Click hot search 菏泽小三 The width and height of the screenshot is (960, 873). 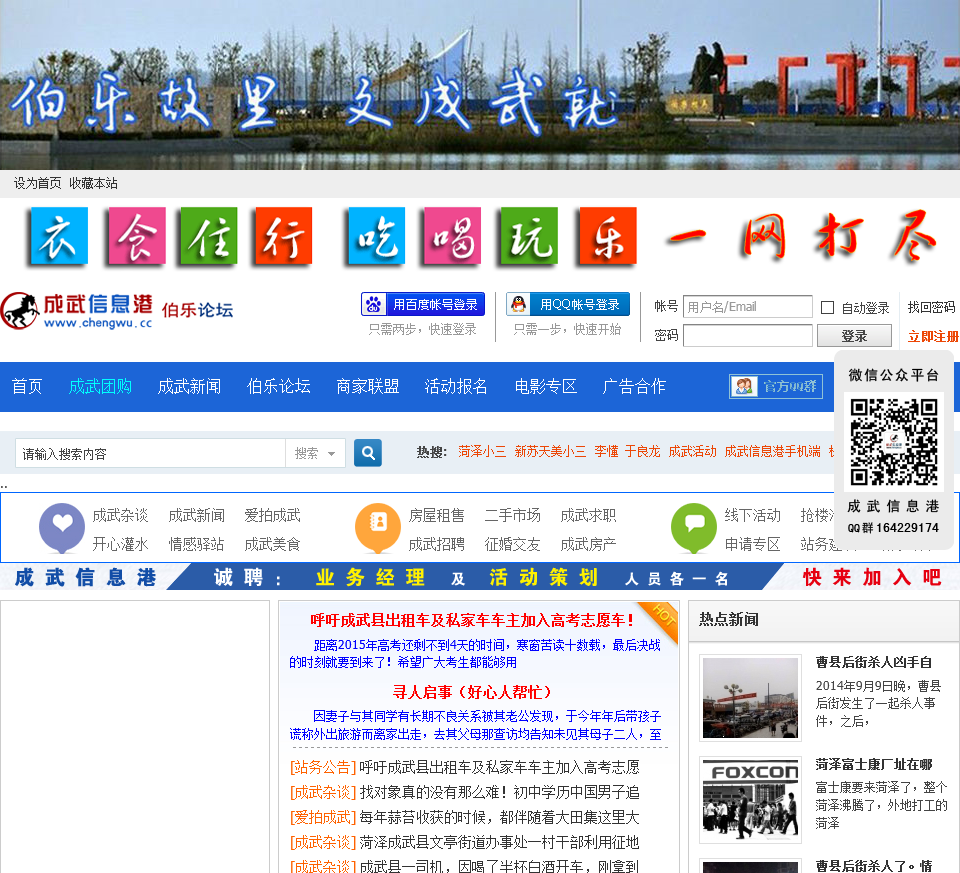tap(482, 451)
